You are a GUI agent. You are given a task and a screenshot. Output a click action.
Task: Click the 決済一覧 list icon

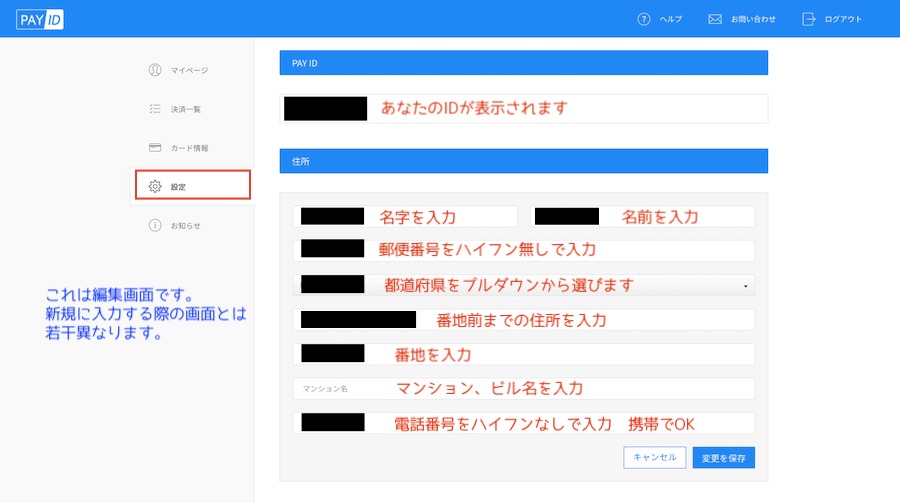coord(155,109)
